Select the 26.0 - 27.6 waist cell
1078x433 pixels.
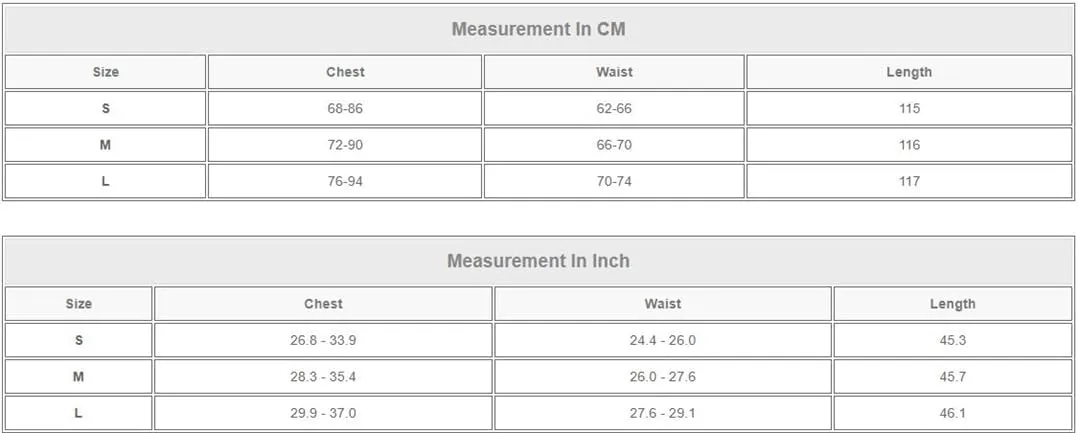(x=663, y=377)
